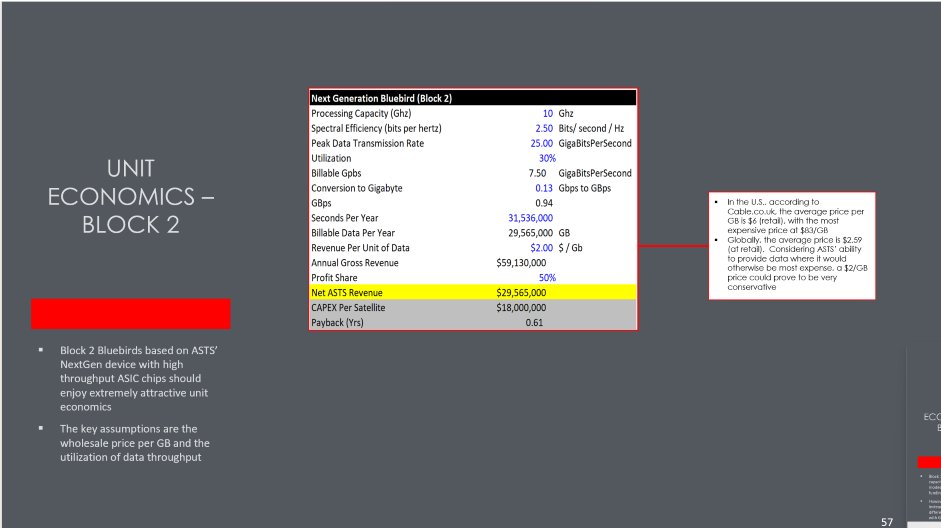Click the '$ / Gb' unit text
Viewport: 941px width, 528px height.
[570, 248]
